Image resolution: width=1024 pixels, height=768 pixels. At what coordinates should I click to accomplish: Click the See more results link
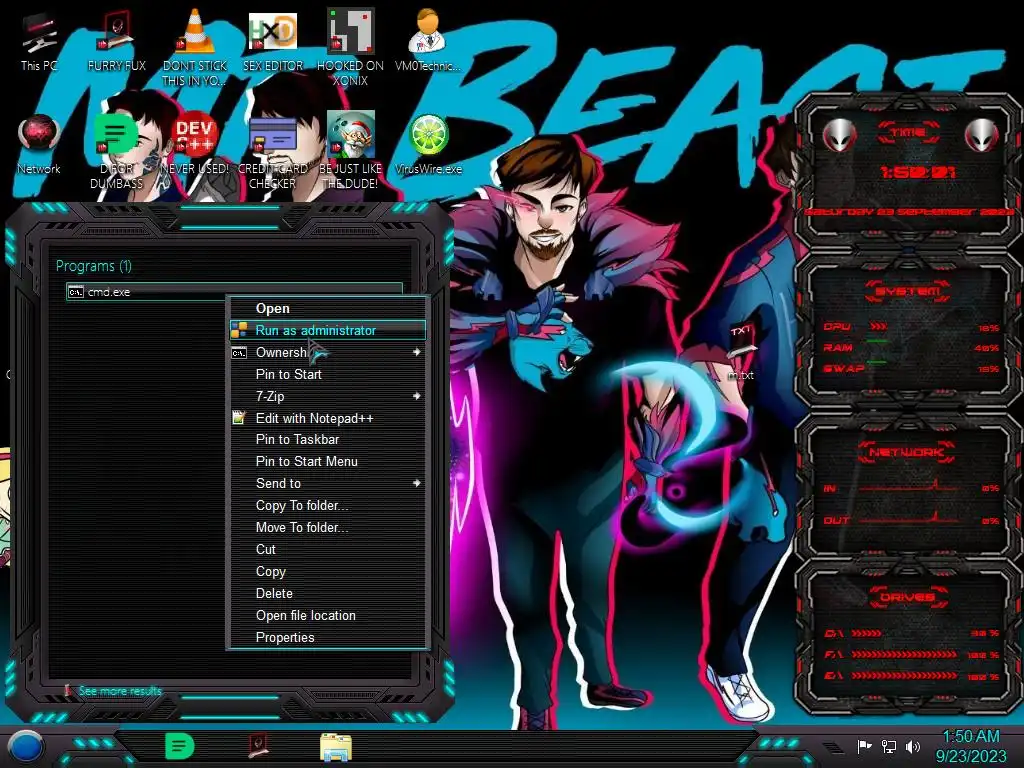pyautogui.click(x=120, y=691)
